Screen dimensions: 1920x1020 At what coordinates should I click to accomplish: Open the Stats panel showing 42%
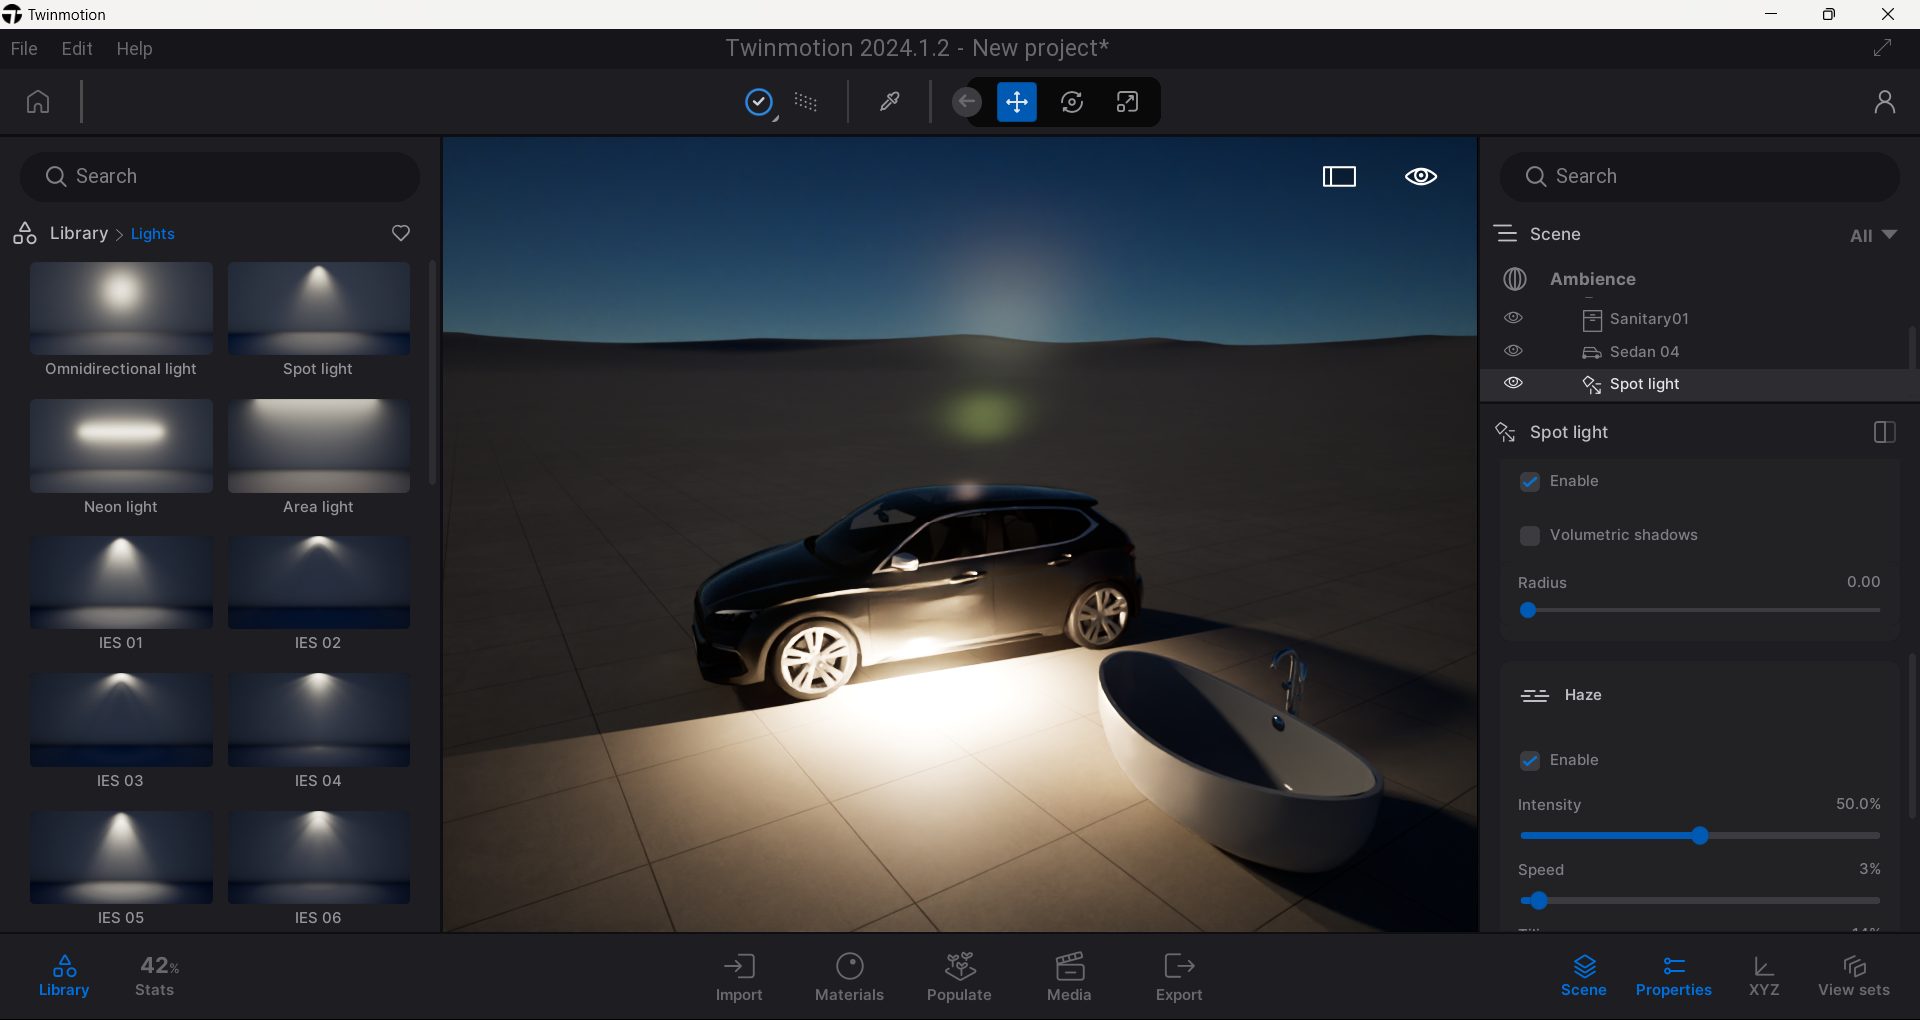click(x=156, y=976)
